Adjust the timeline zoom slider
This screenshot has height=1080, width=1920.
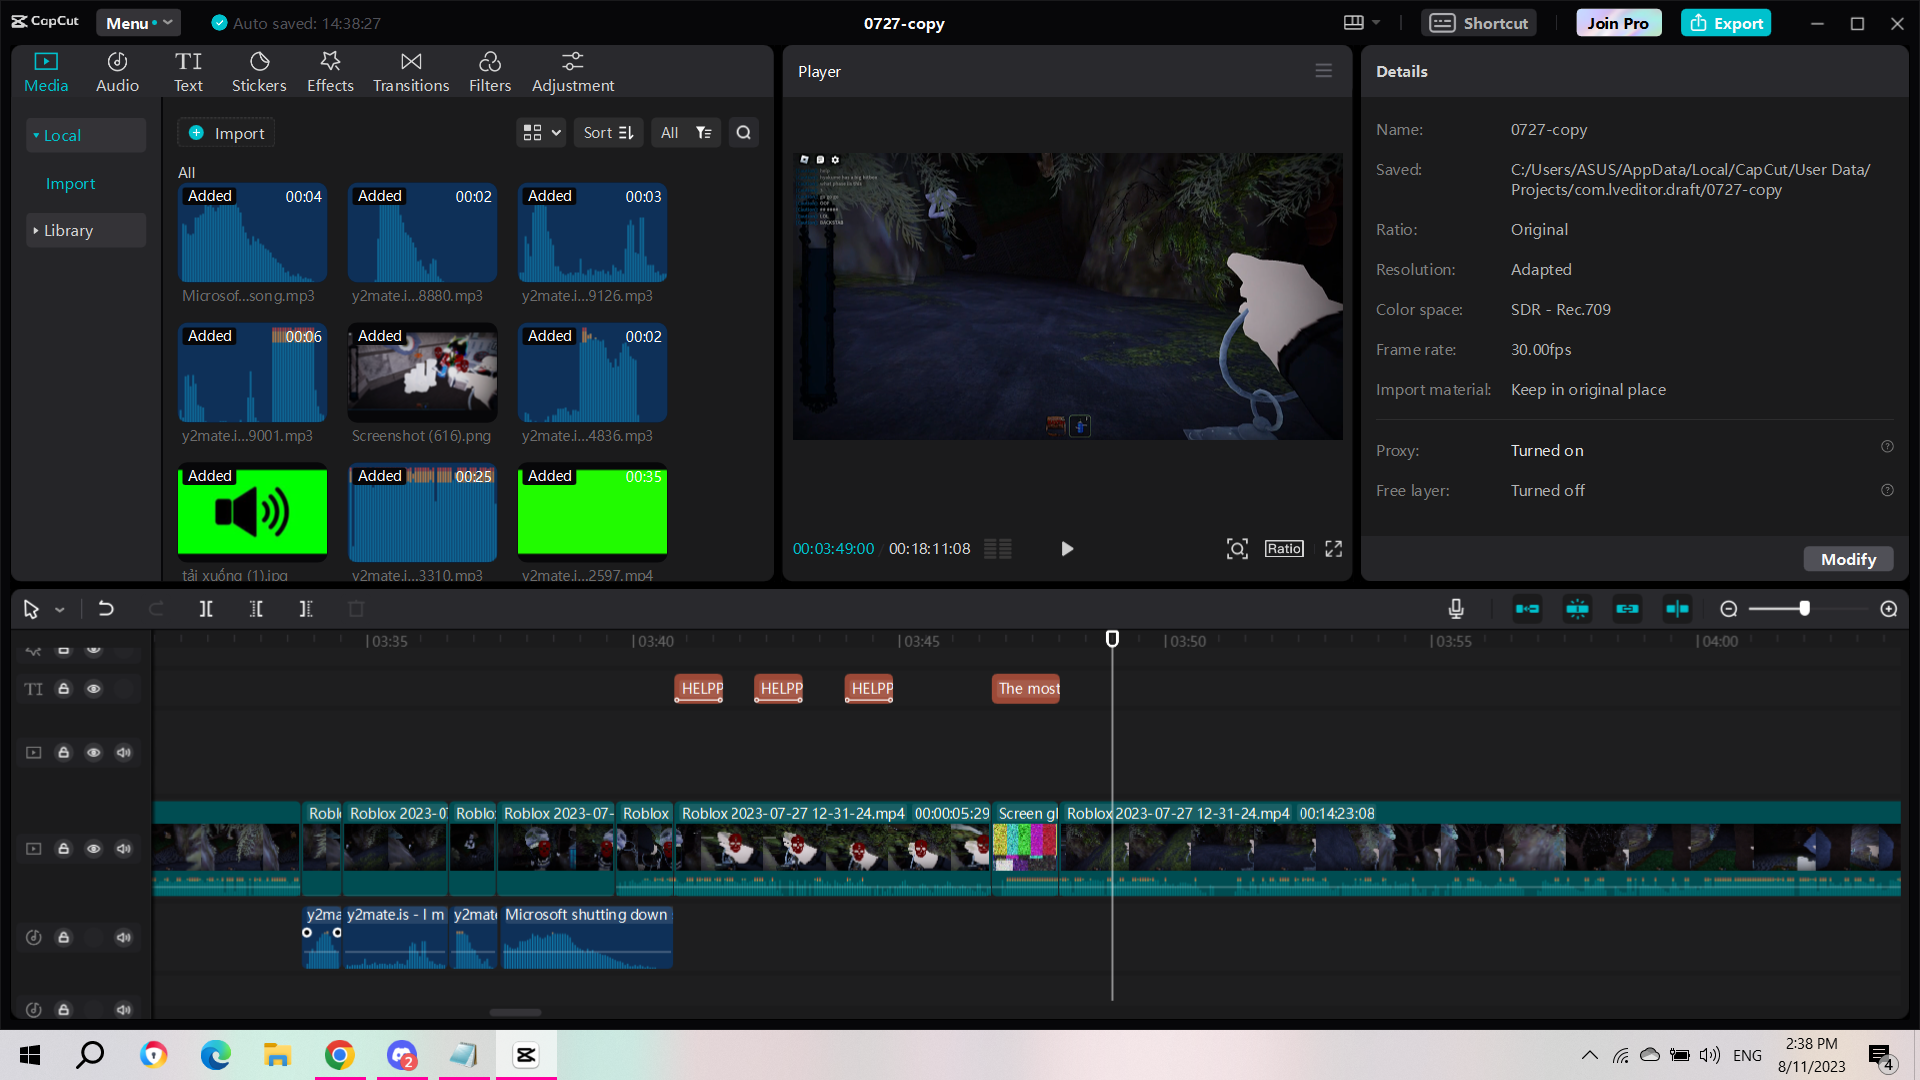click(x=1804, y=609)
